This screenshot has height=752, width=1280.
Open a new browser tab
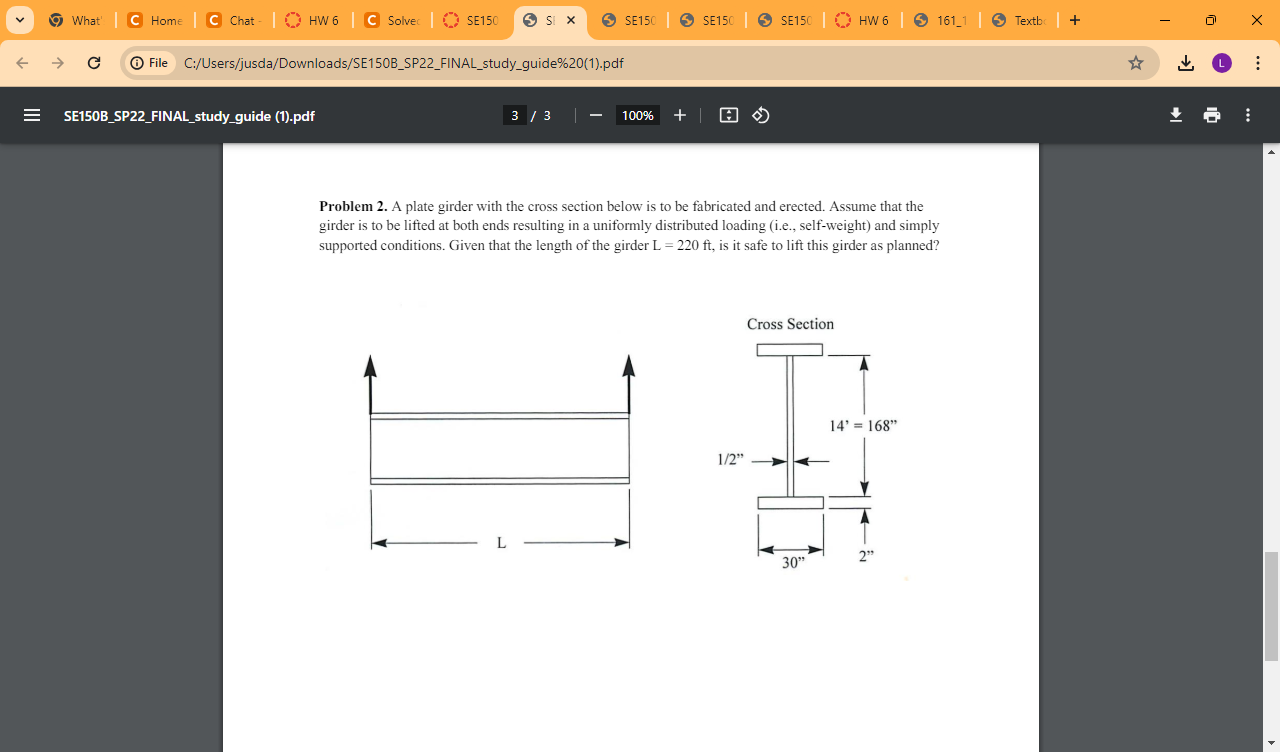click(x=1074, y=20)
